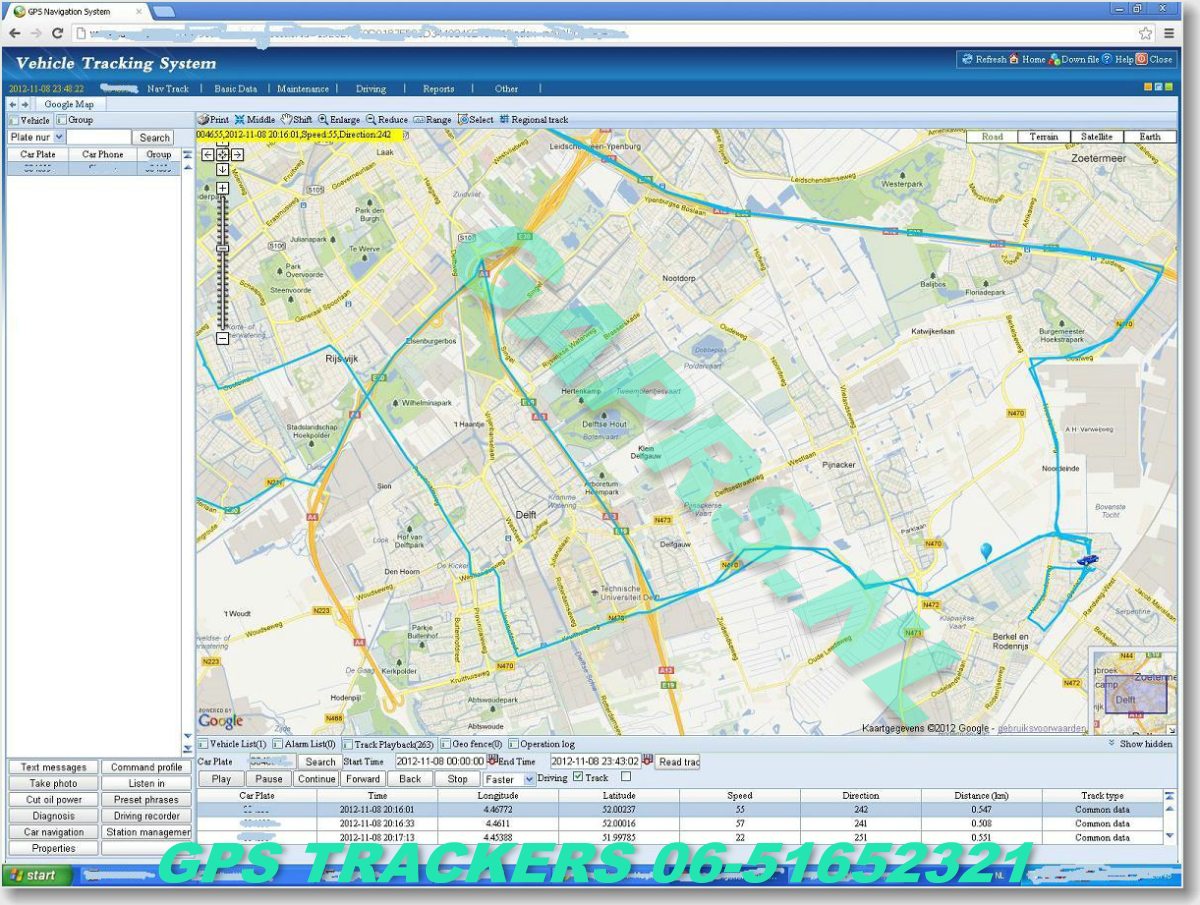This screenshot has width=1200, height=905.
Task: Click the orange theme square icon
Action: [x=1148, y=87]
